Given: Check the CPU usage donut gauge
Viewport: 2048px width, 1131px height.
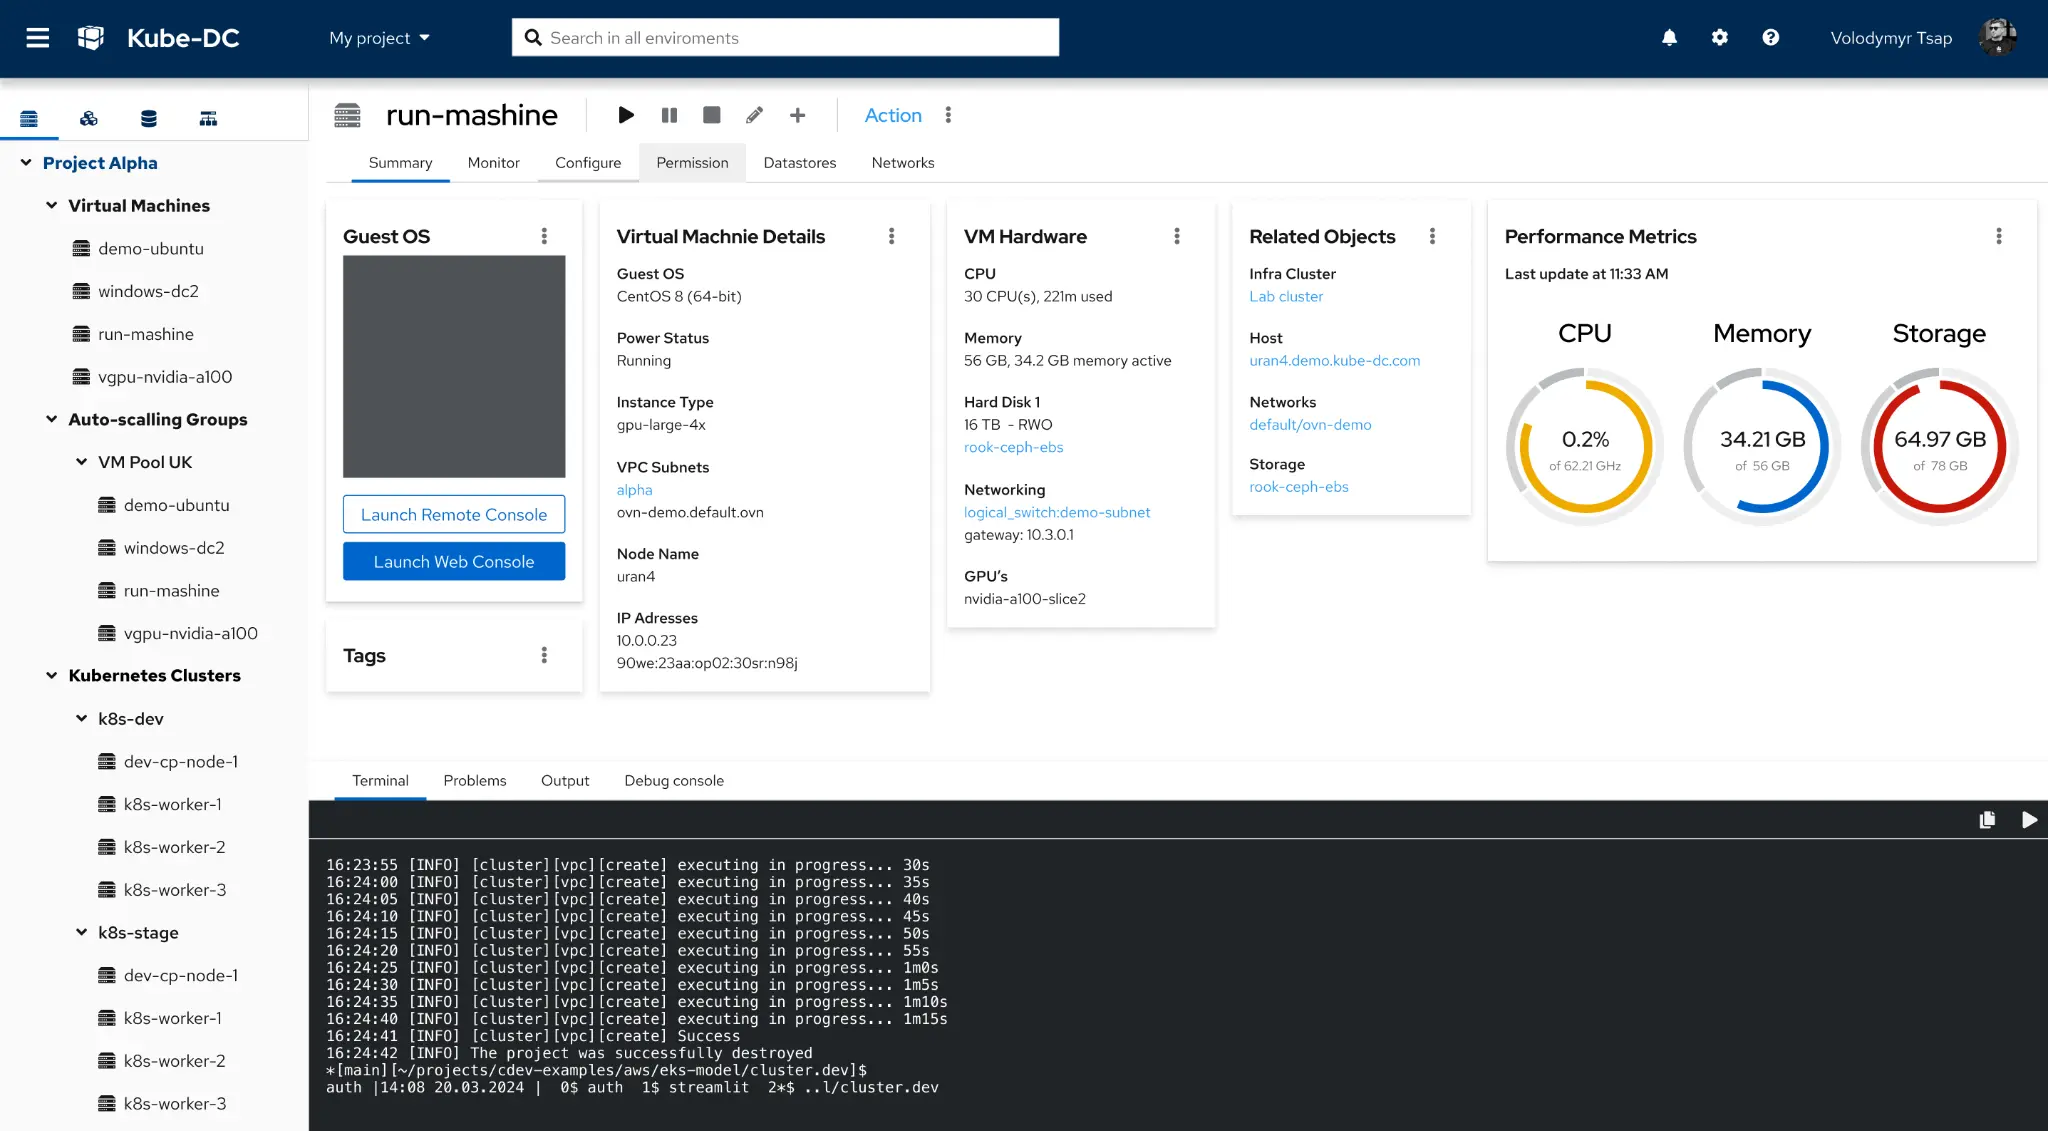Looking at the screenshot, I should point(1584,446).
